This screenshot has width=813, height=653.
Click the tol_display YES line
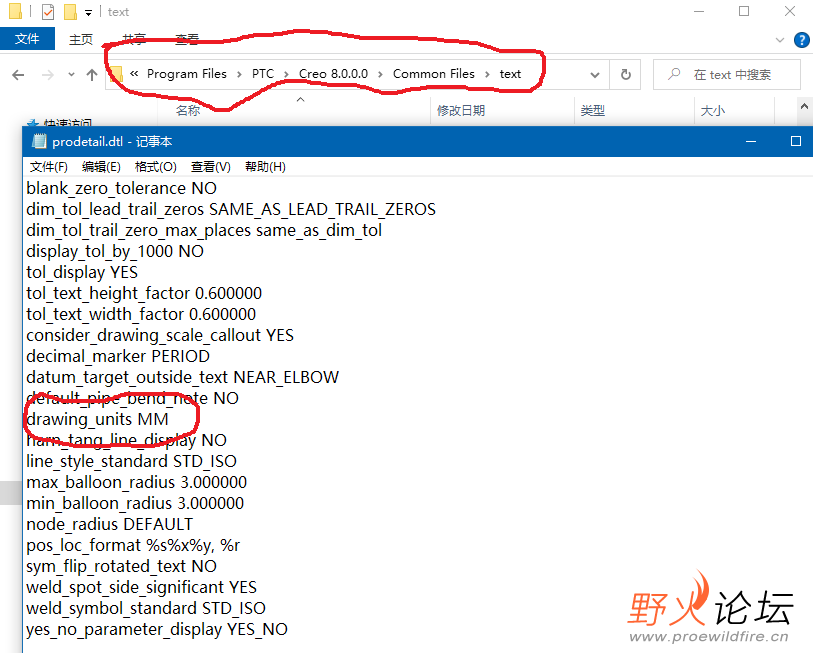tap(82, 272)
